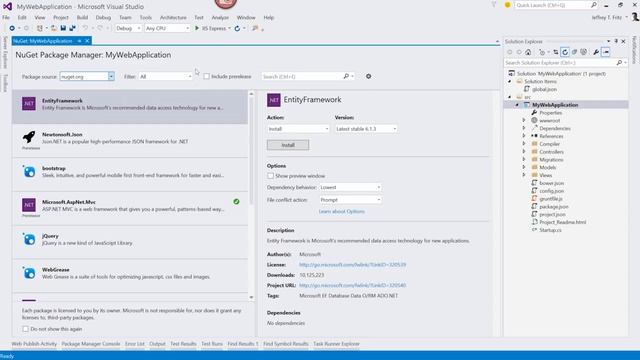This screenshot has height=360, width=640.
Task: Open the Project URL link
Action: tap(352, 285)
